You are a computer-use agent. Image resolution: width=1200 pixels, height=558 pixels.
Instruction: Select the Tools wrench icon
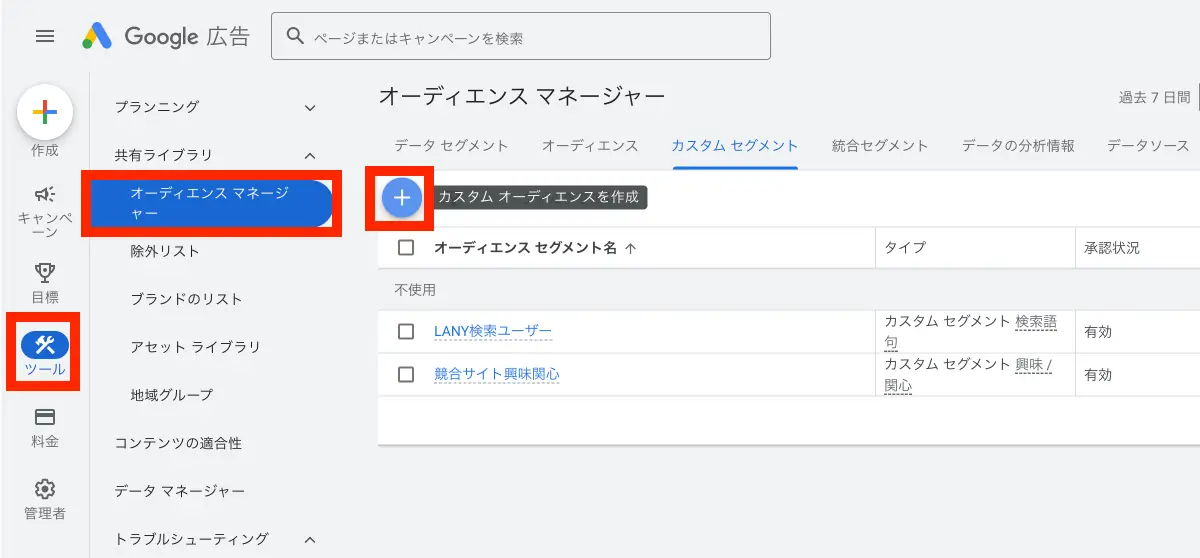click(x=45, y=346)
